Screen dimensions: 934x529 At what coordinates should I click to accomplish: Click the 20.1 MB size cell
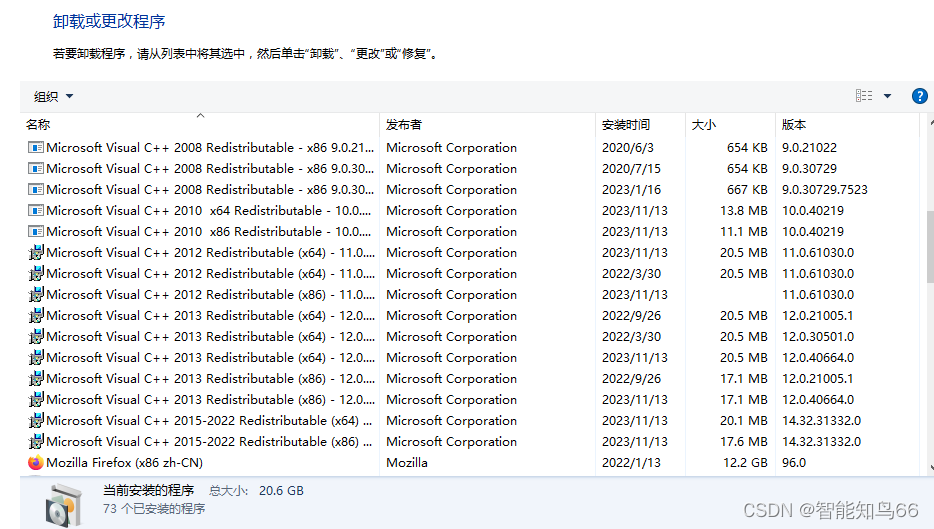click(743, 421)
